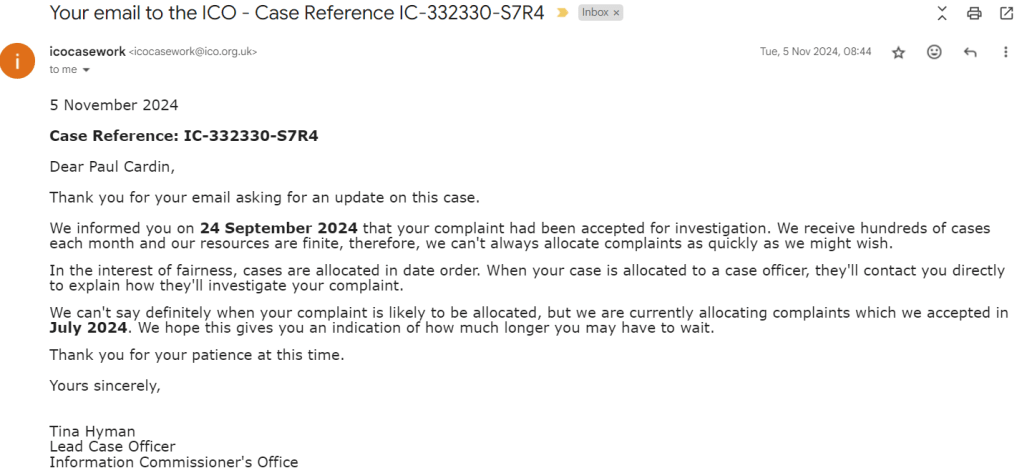Viewport: 1022px width, 473px height.
Task: Click the bold text July 2024
Action: [x=88, y=328]
